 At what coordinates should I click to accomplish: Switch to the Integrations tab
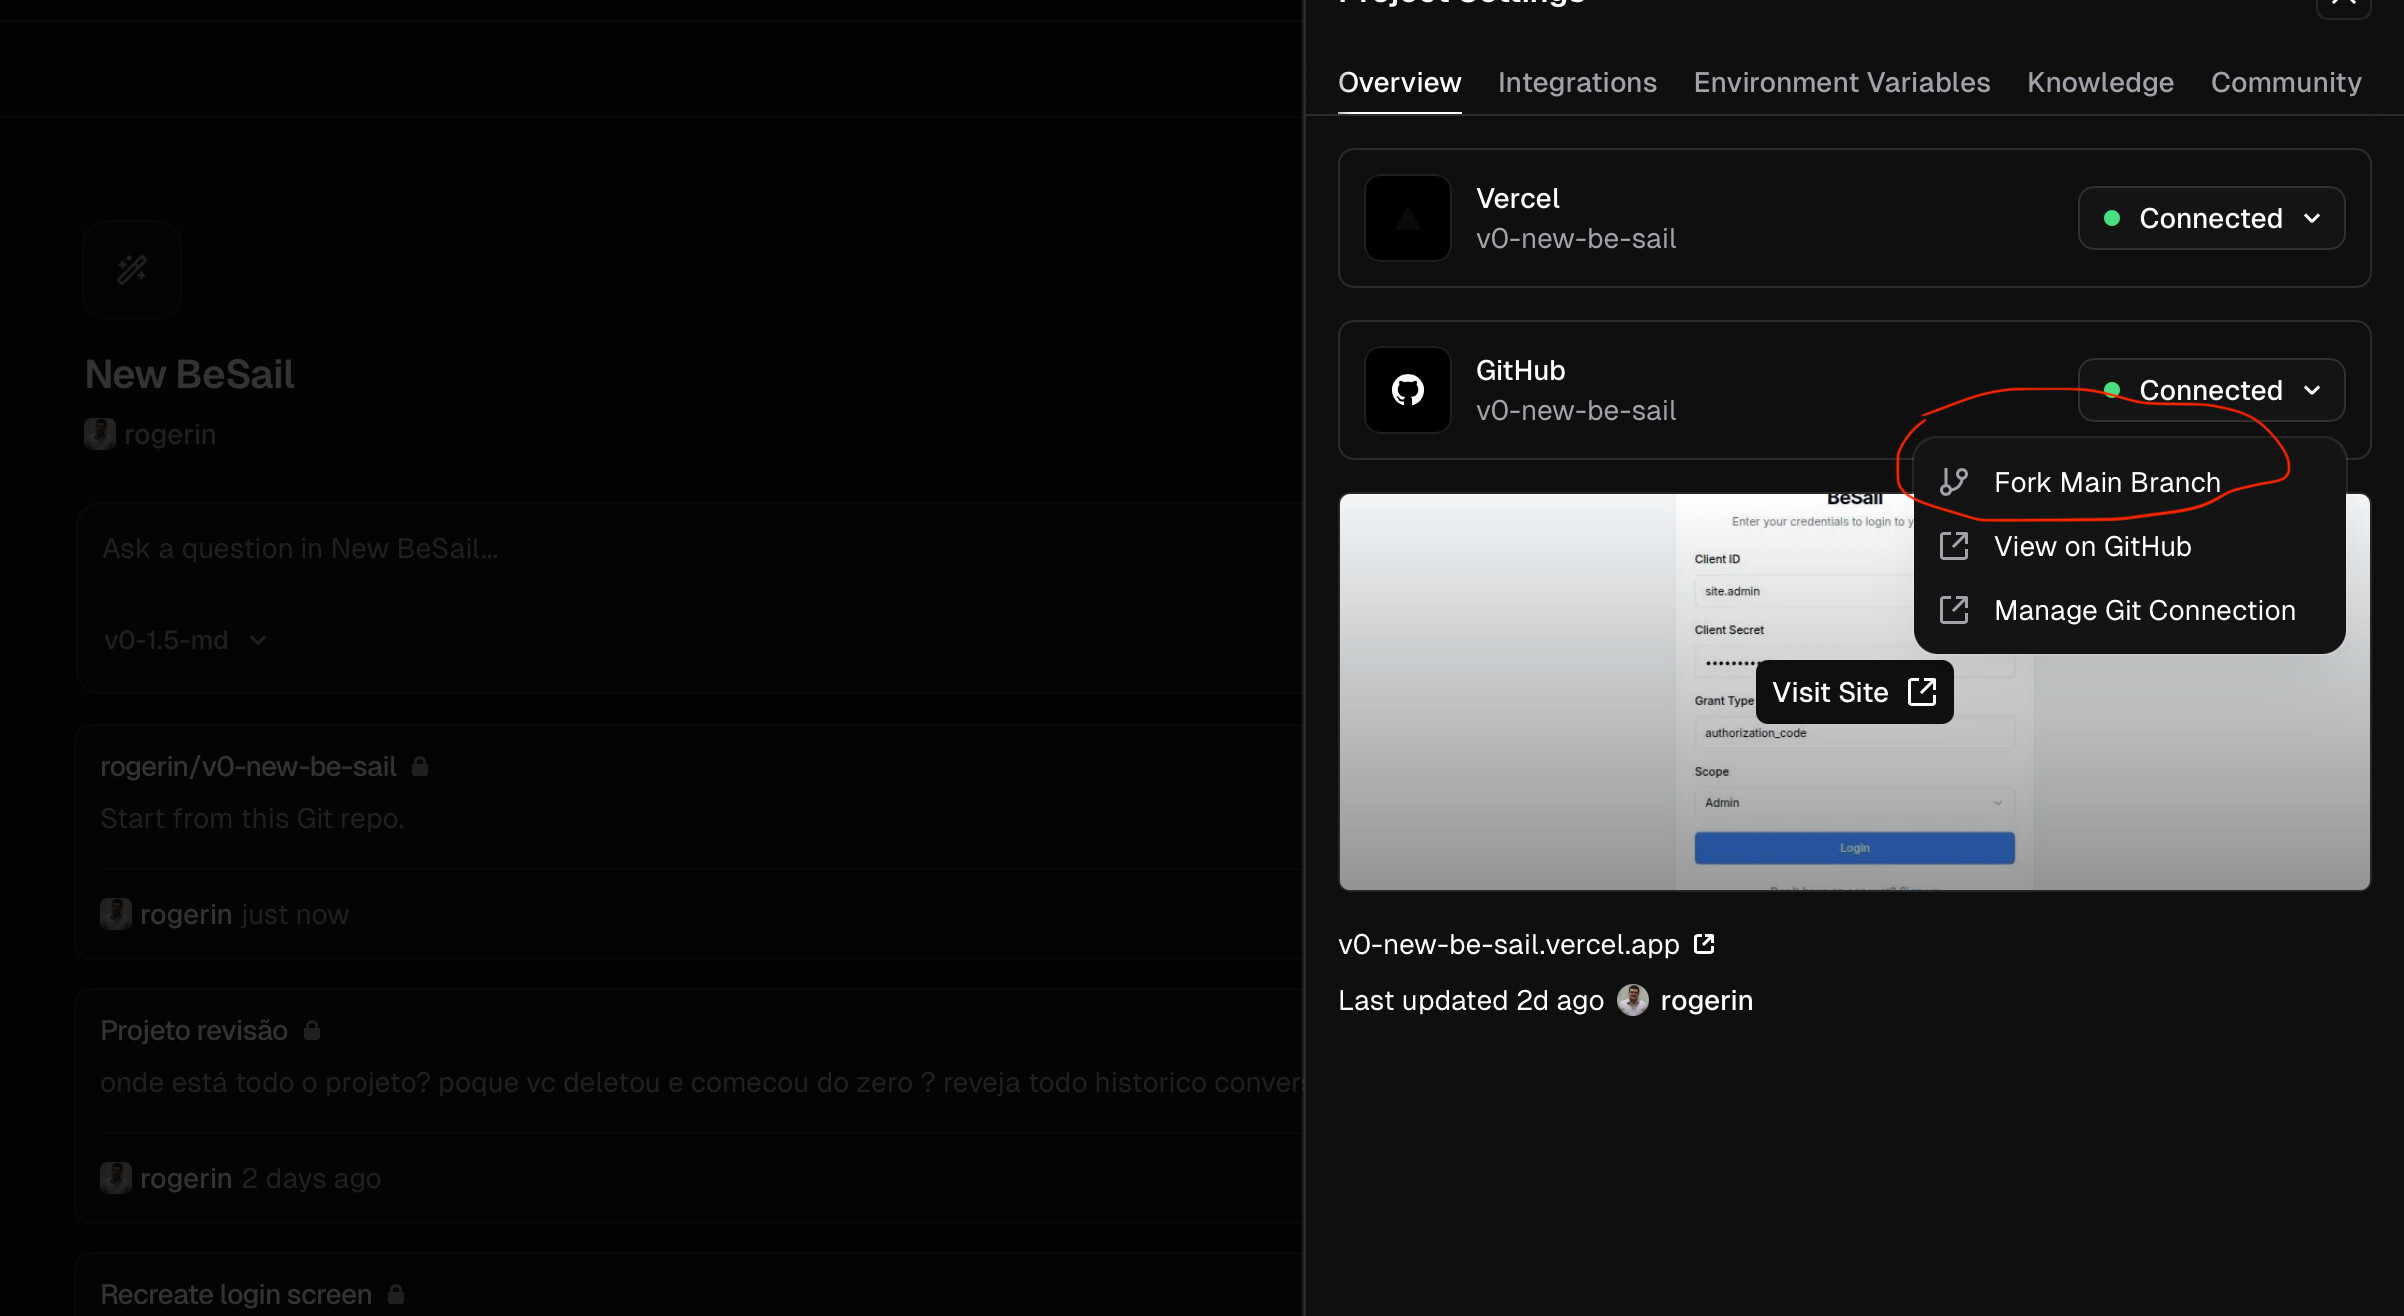tap(1577, 82)
